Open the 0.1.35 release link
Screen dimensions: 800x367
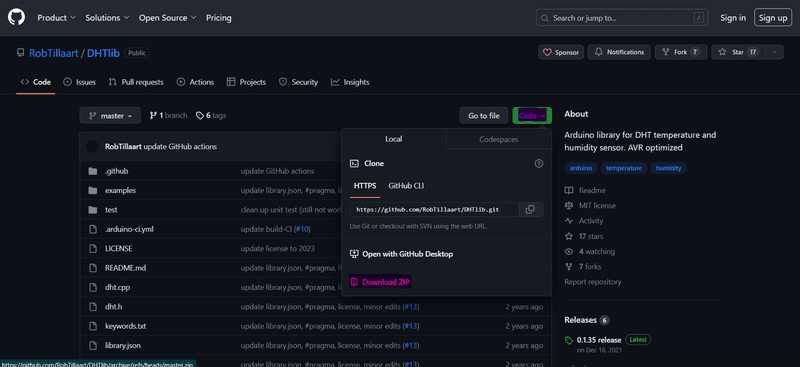599,340
